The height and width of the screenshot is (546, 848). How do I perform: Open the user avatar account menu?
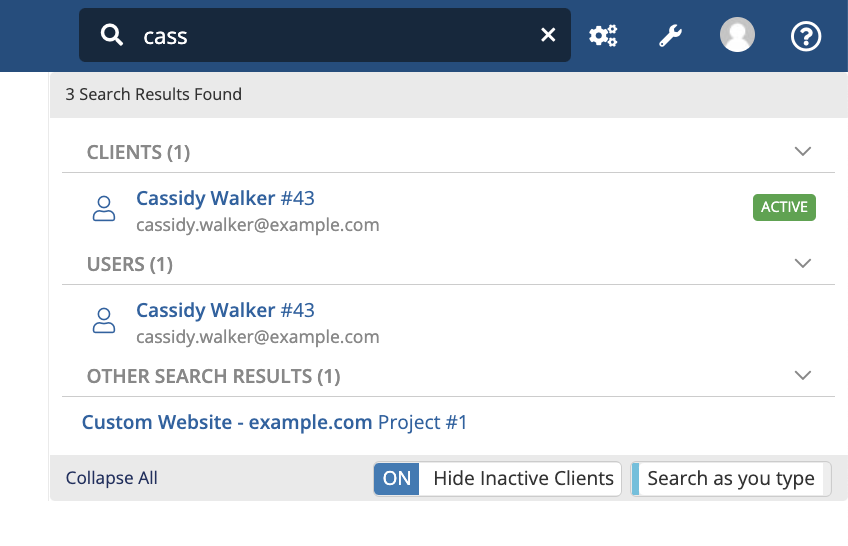tap(737, 35)
